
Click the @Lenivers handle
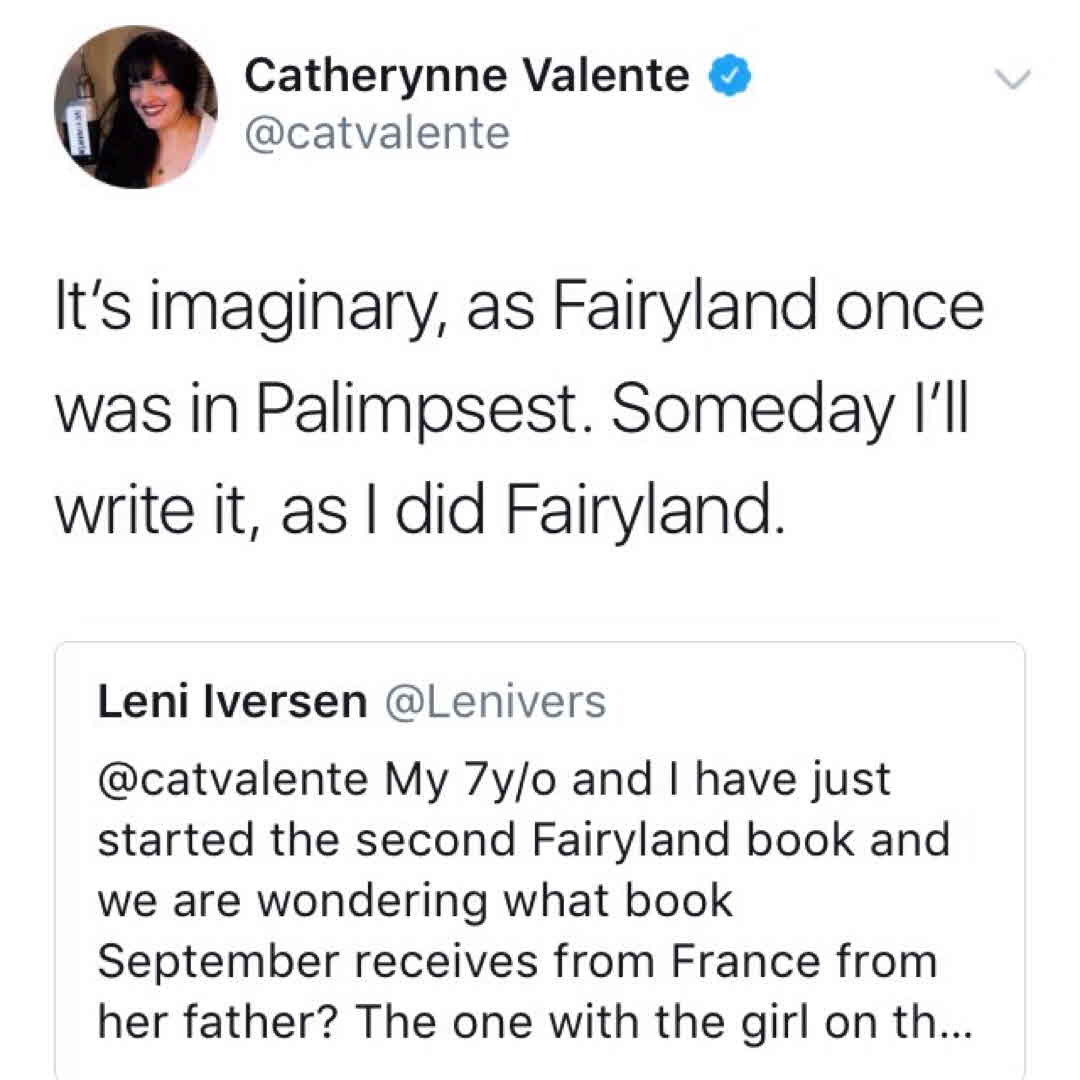tap(494, 703)
